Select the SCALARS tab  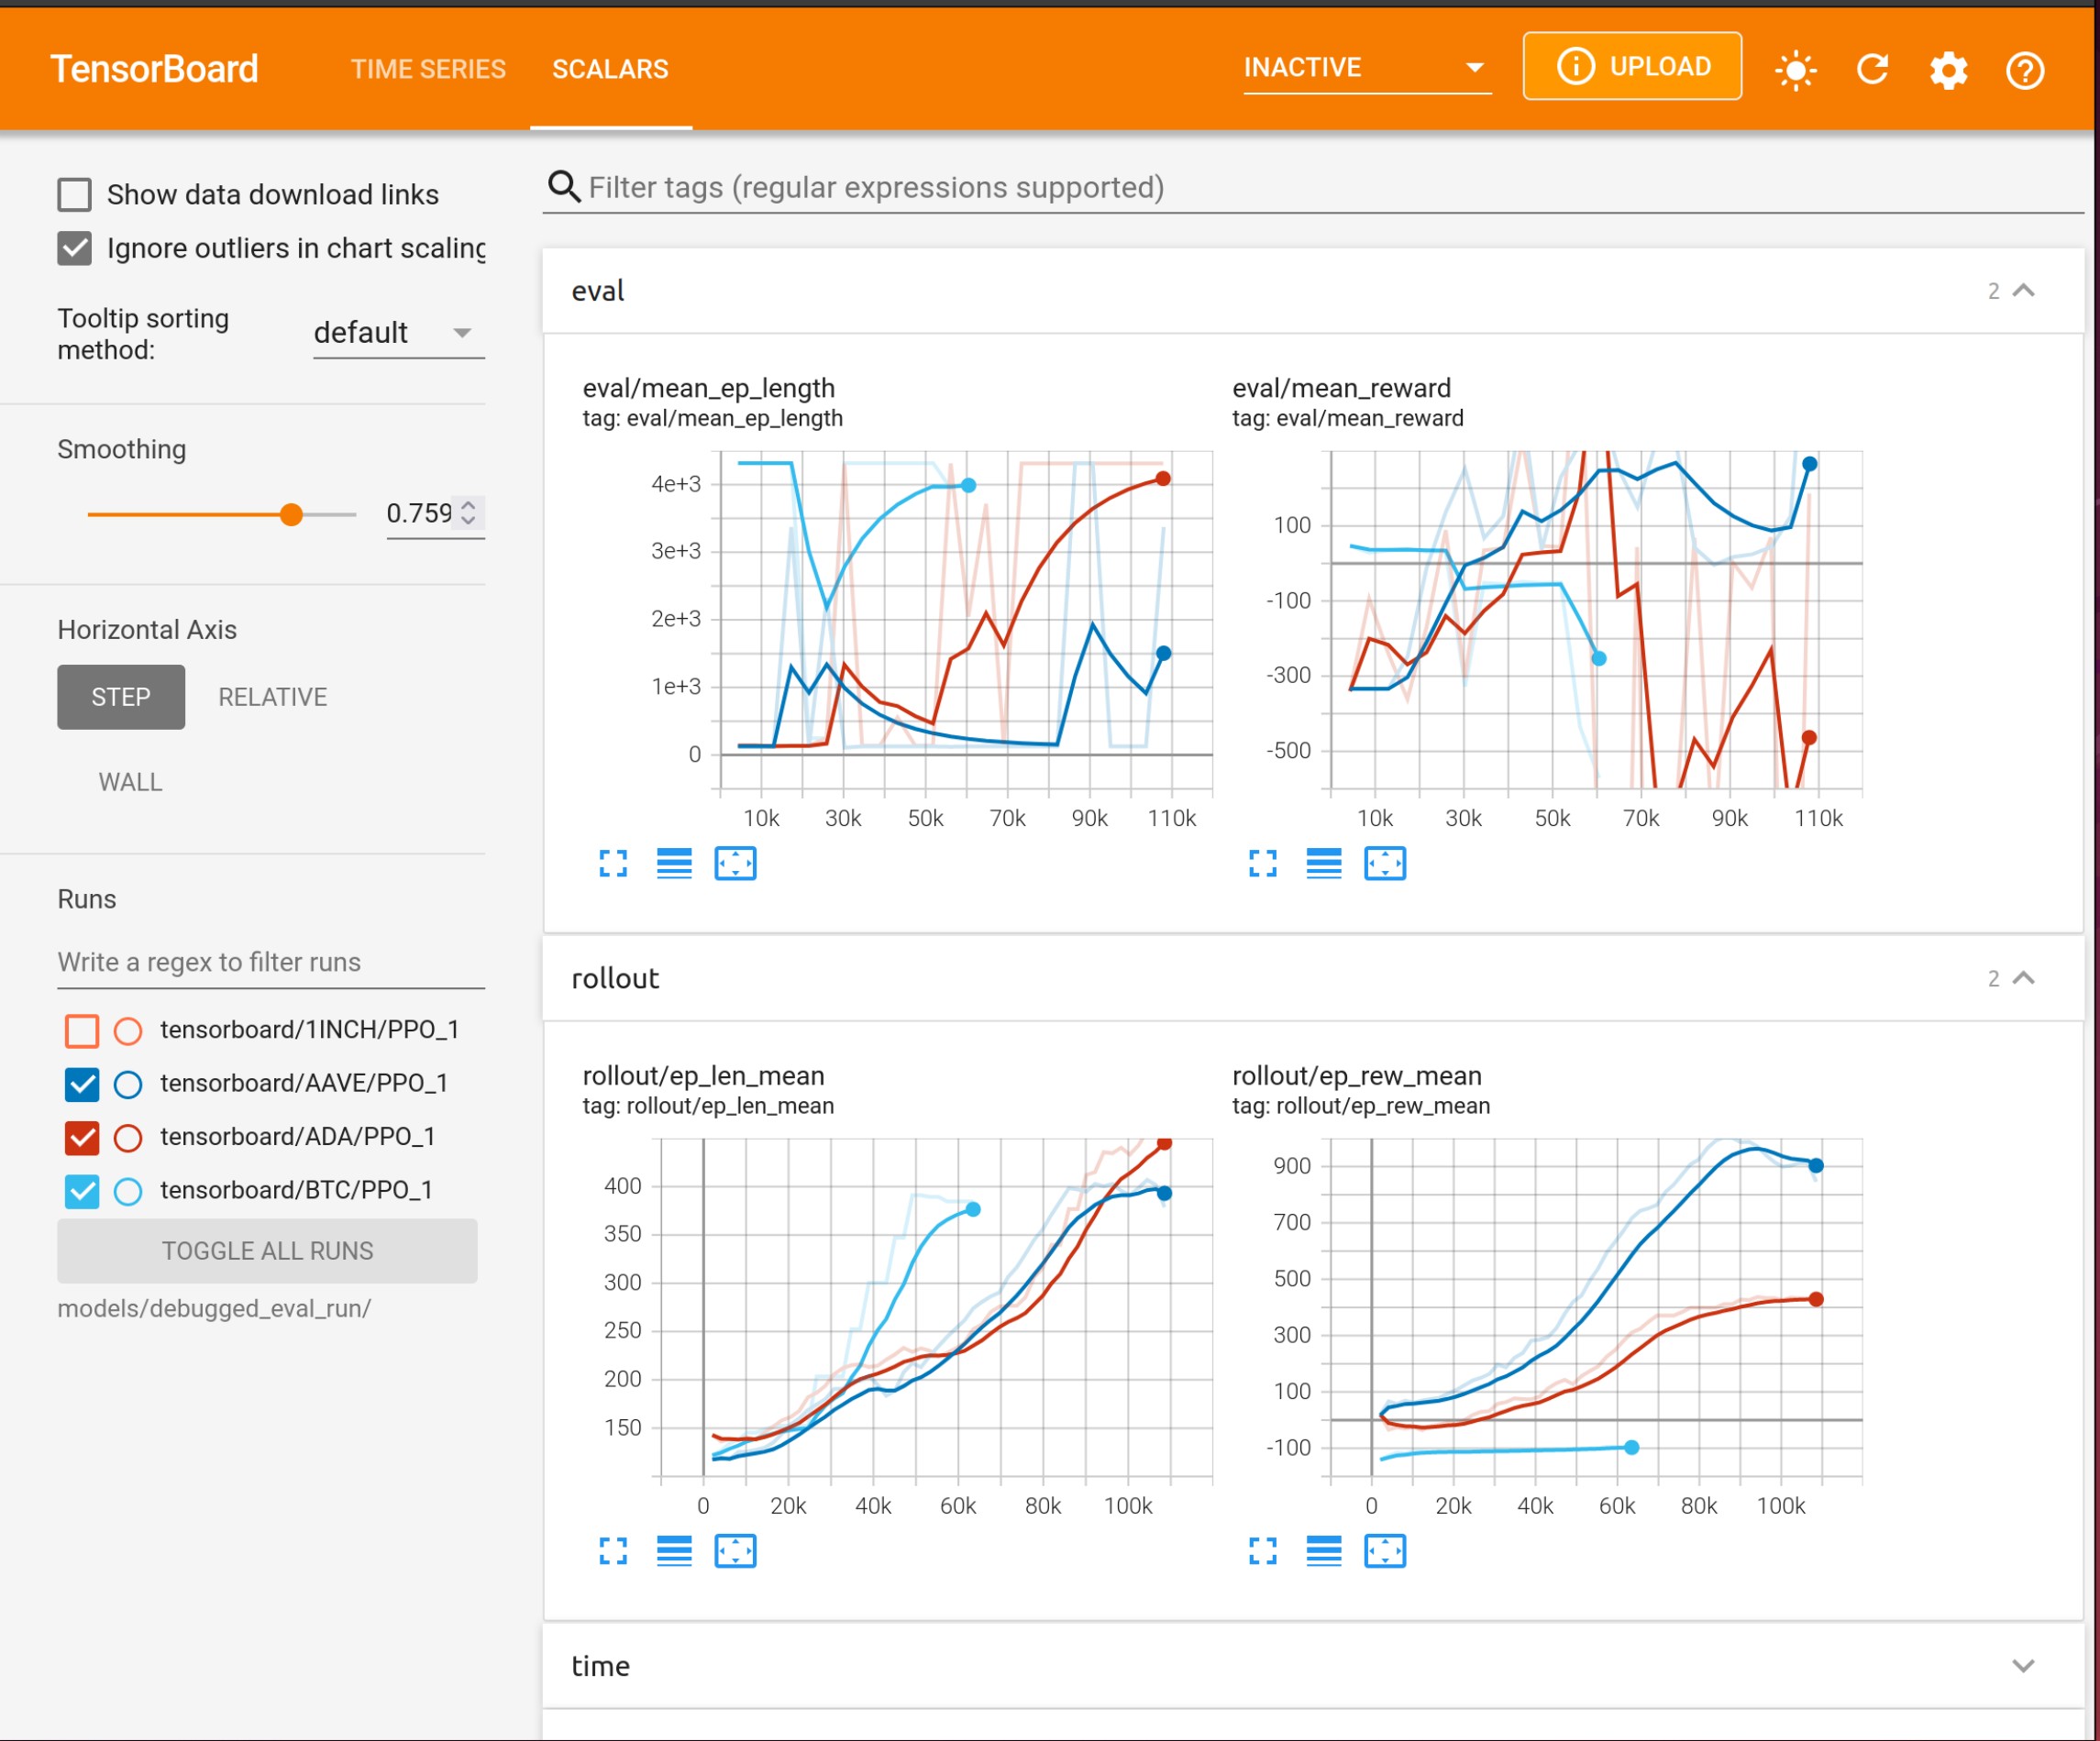coord(610,69)
